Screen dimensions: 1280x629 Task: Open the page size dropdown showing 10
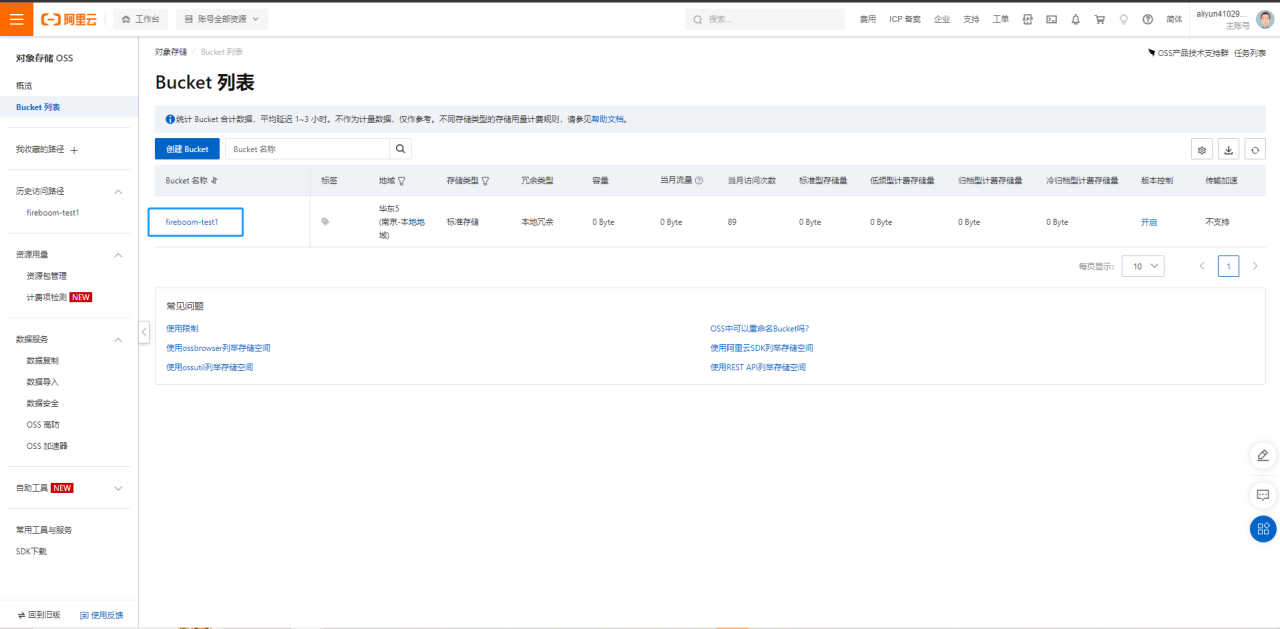[x=1143, y=266]
